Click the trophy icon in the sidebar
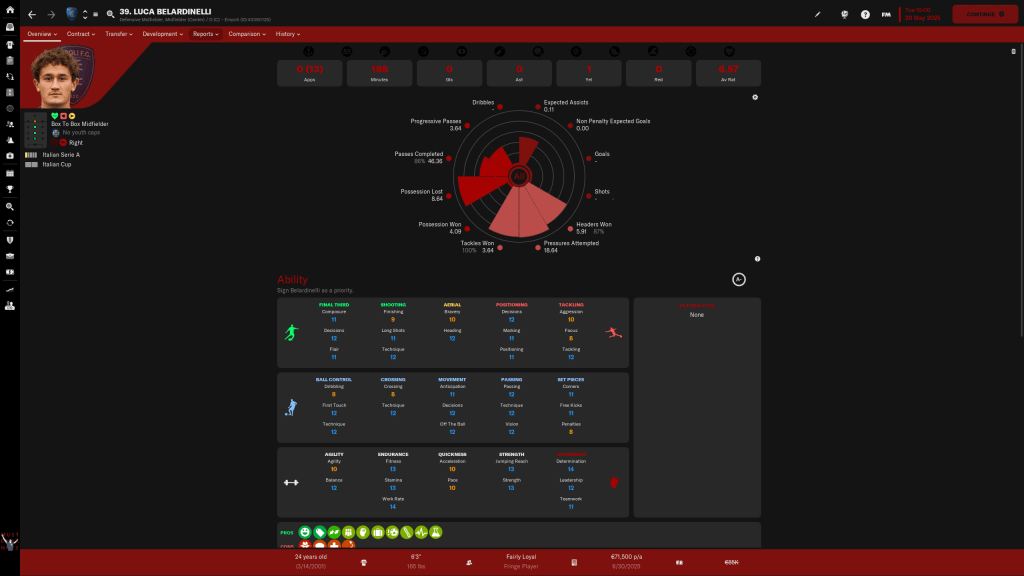The image size is (1024, 576). click(9, 188)
